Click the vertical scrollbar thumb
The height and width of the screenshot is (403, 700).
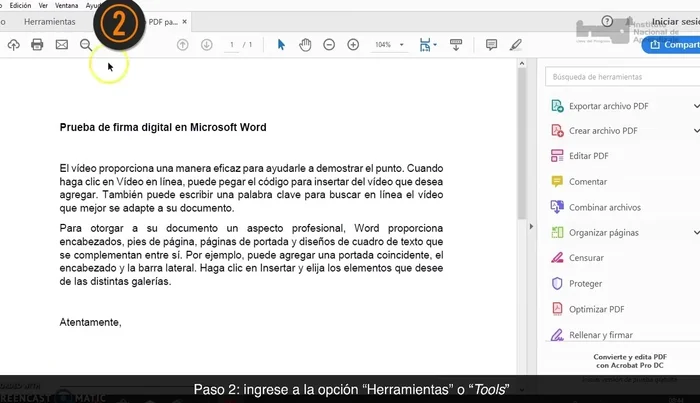[x=521, y=144]
